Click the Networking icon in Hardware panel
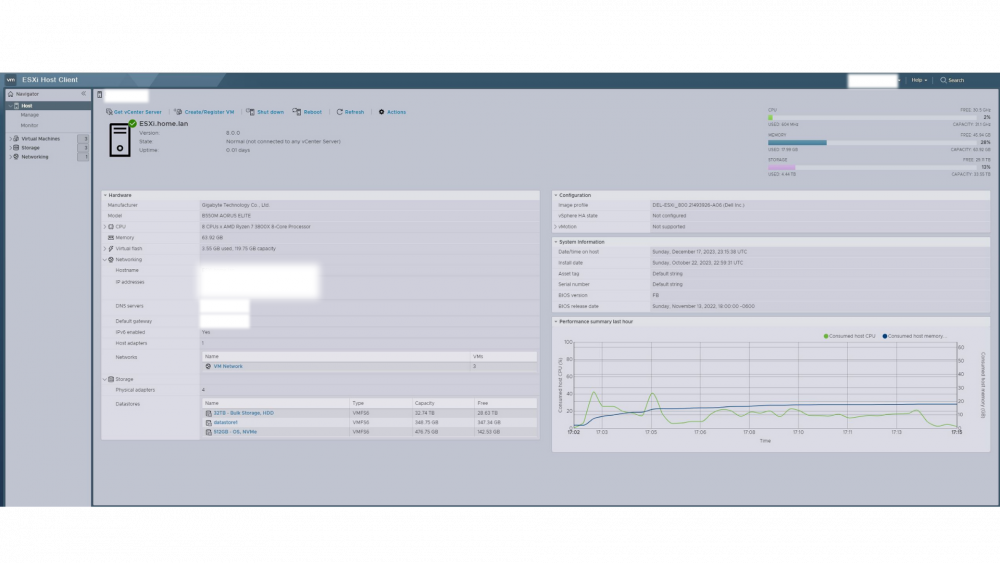 pyautogui.click(x=111, y=260)
